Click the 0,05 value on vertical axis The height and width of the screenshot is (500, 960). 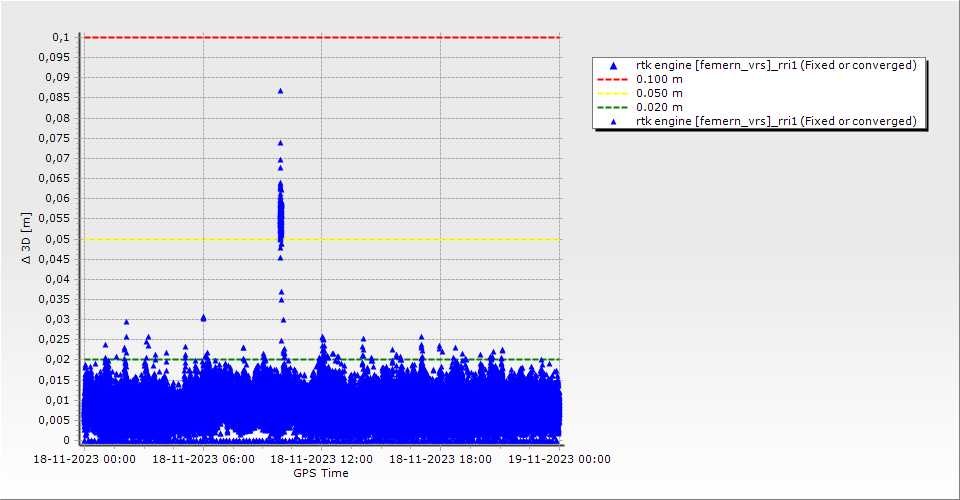(57, 239)
